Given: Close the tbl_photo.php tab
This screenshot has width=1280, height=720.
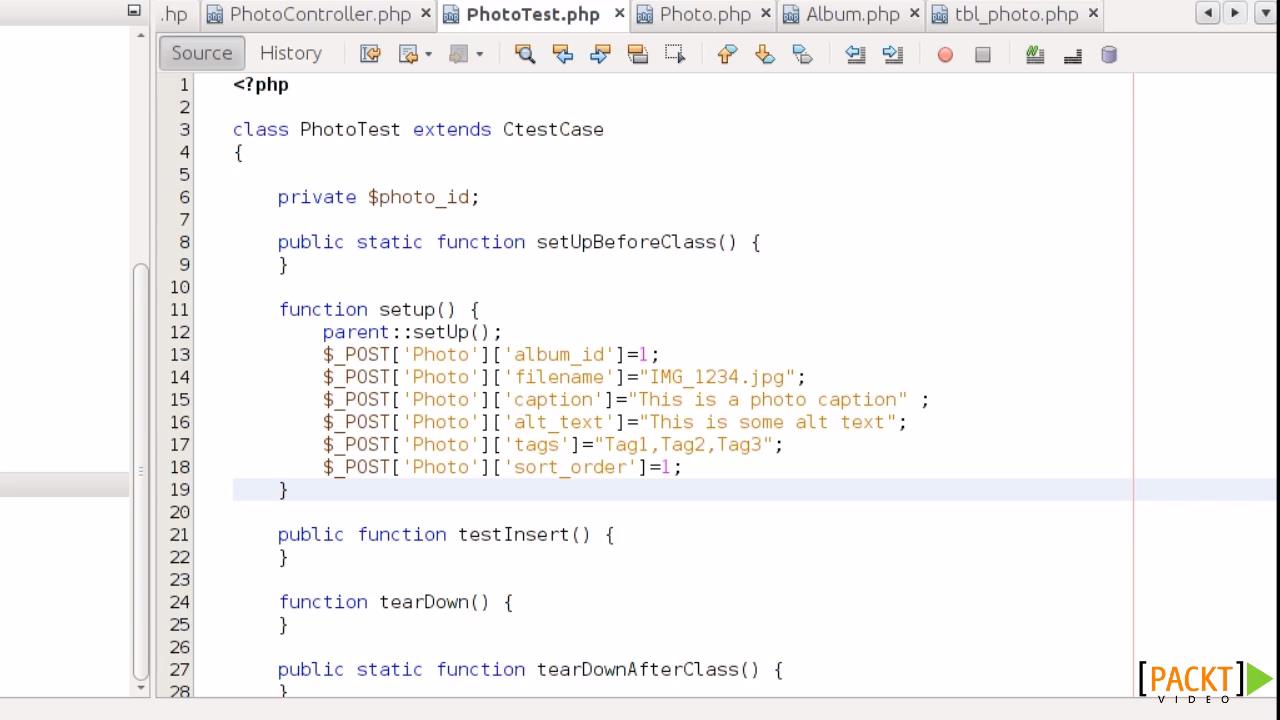Looking at the screenshot, I should coord(1093,14).
